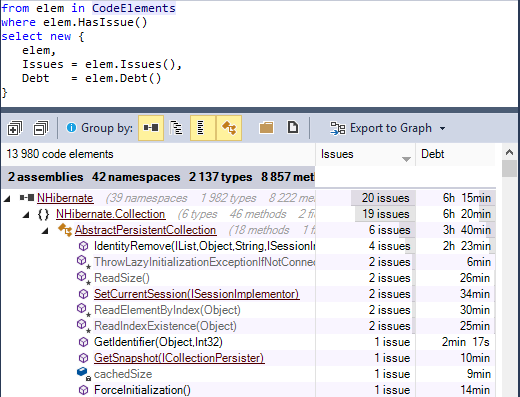Click the scrollbar up arrow
This screenshot has width=520, height=397.
(509, 153)
